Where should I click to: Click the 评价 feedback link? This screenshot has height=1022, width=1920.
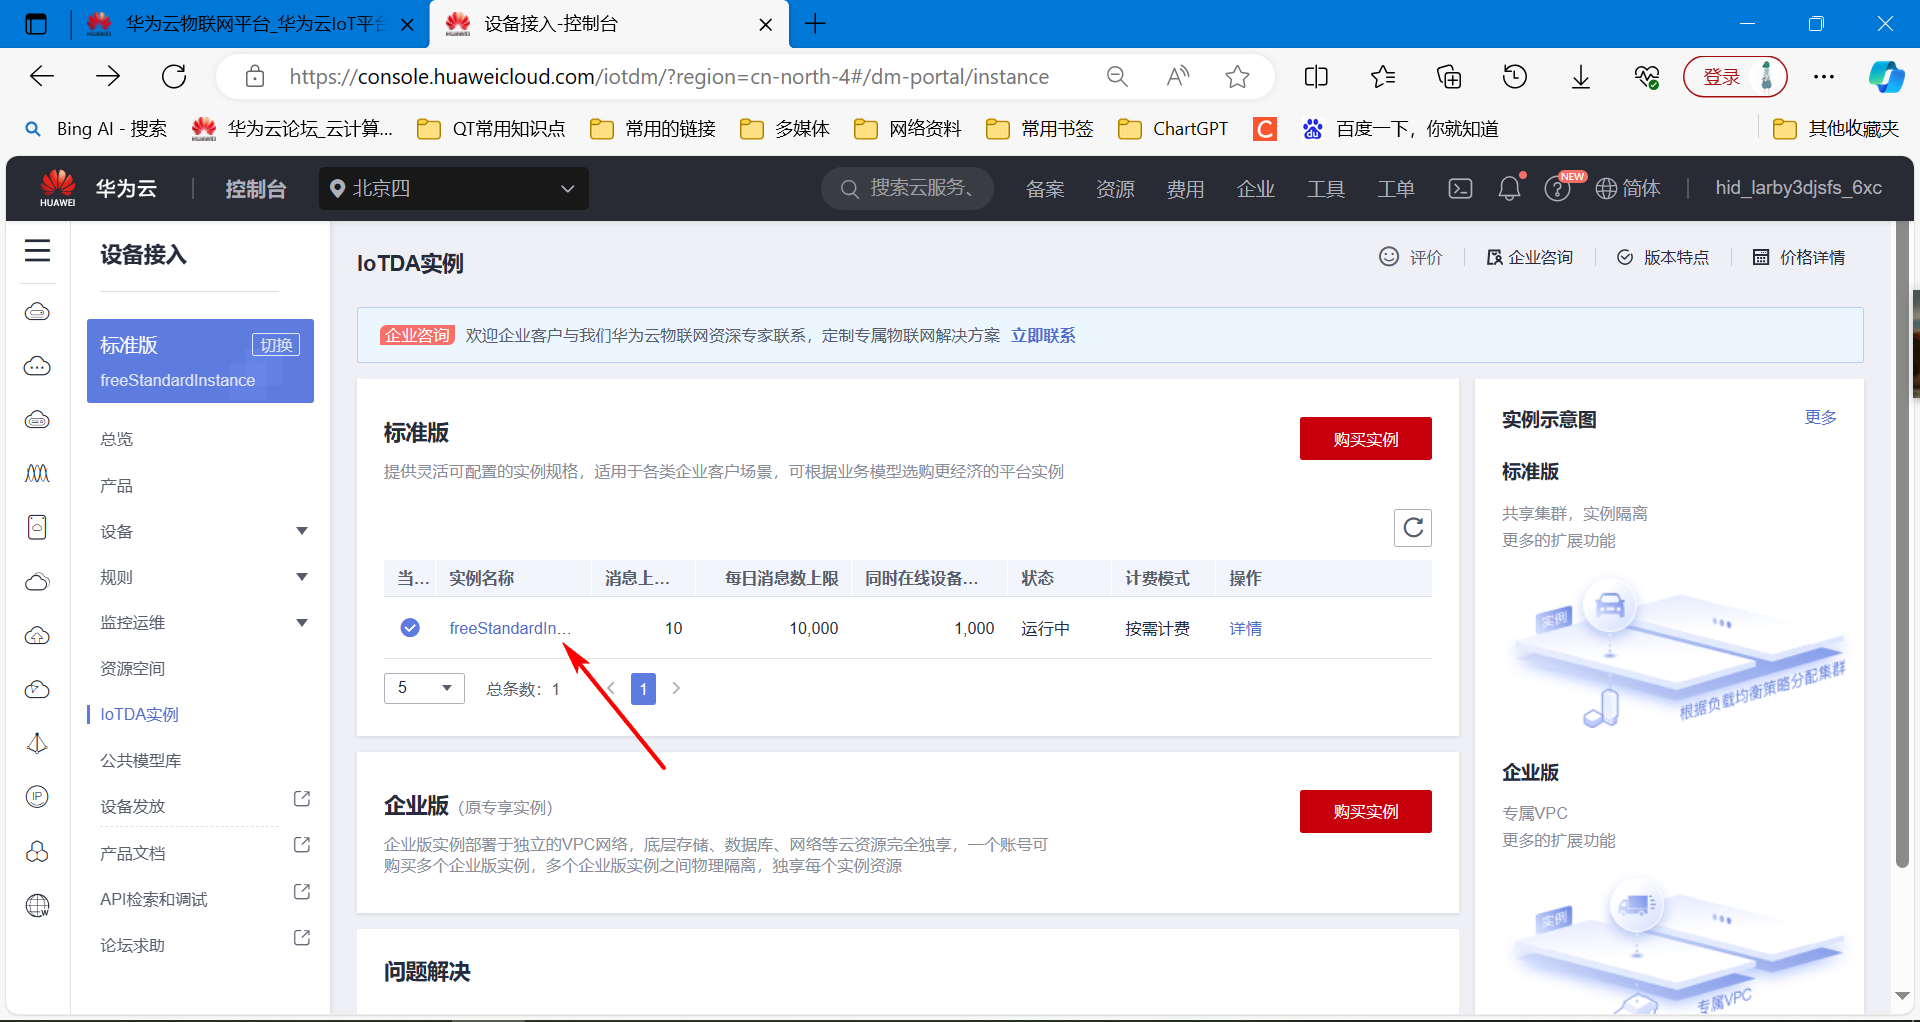(1411, 257)
